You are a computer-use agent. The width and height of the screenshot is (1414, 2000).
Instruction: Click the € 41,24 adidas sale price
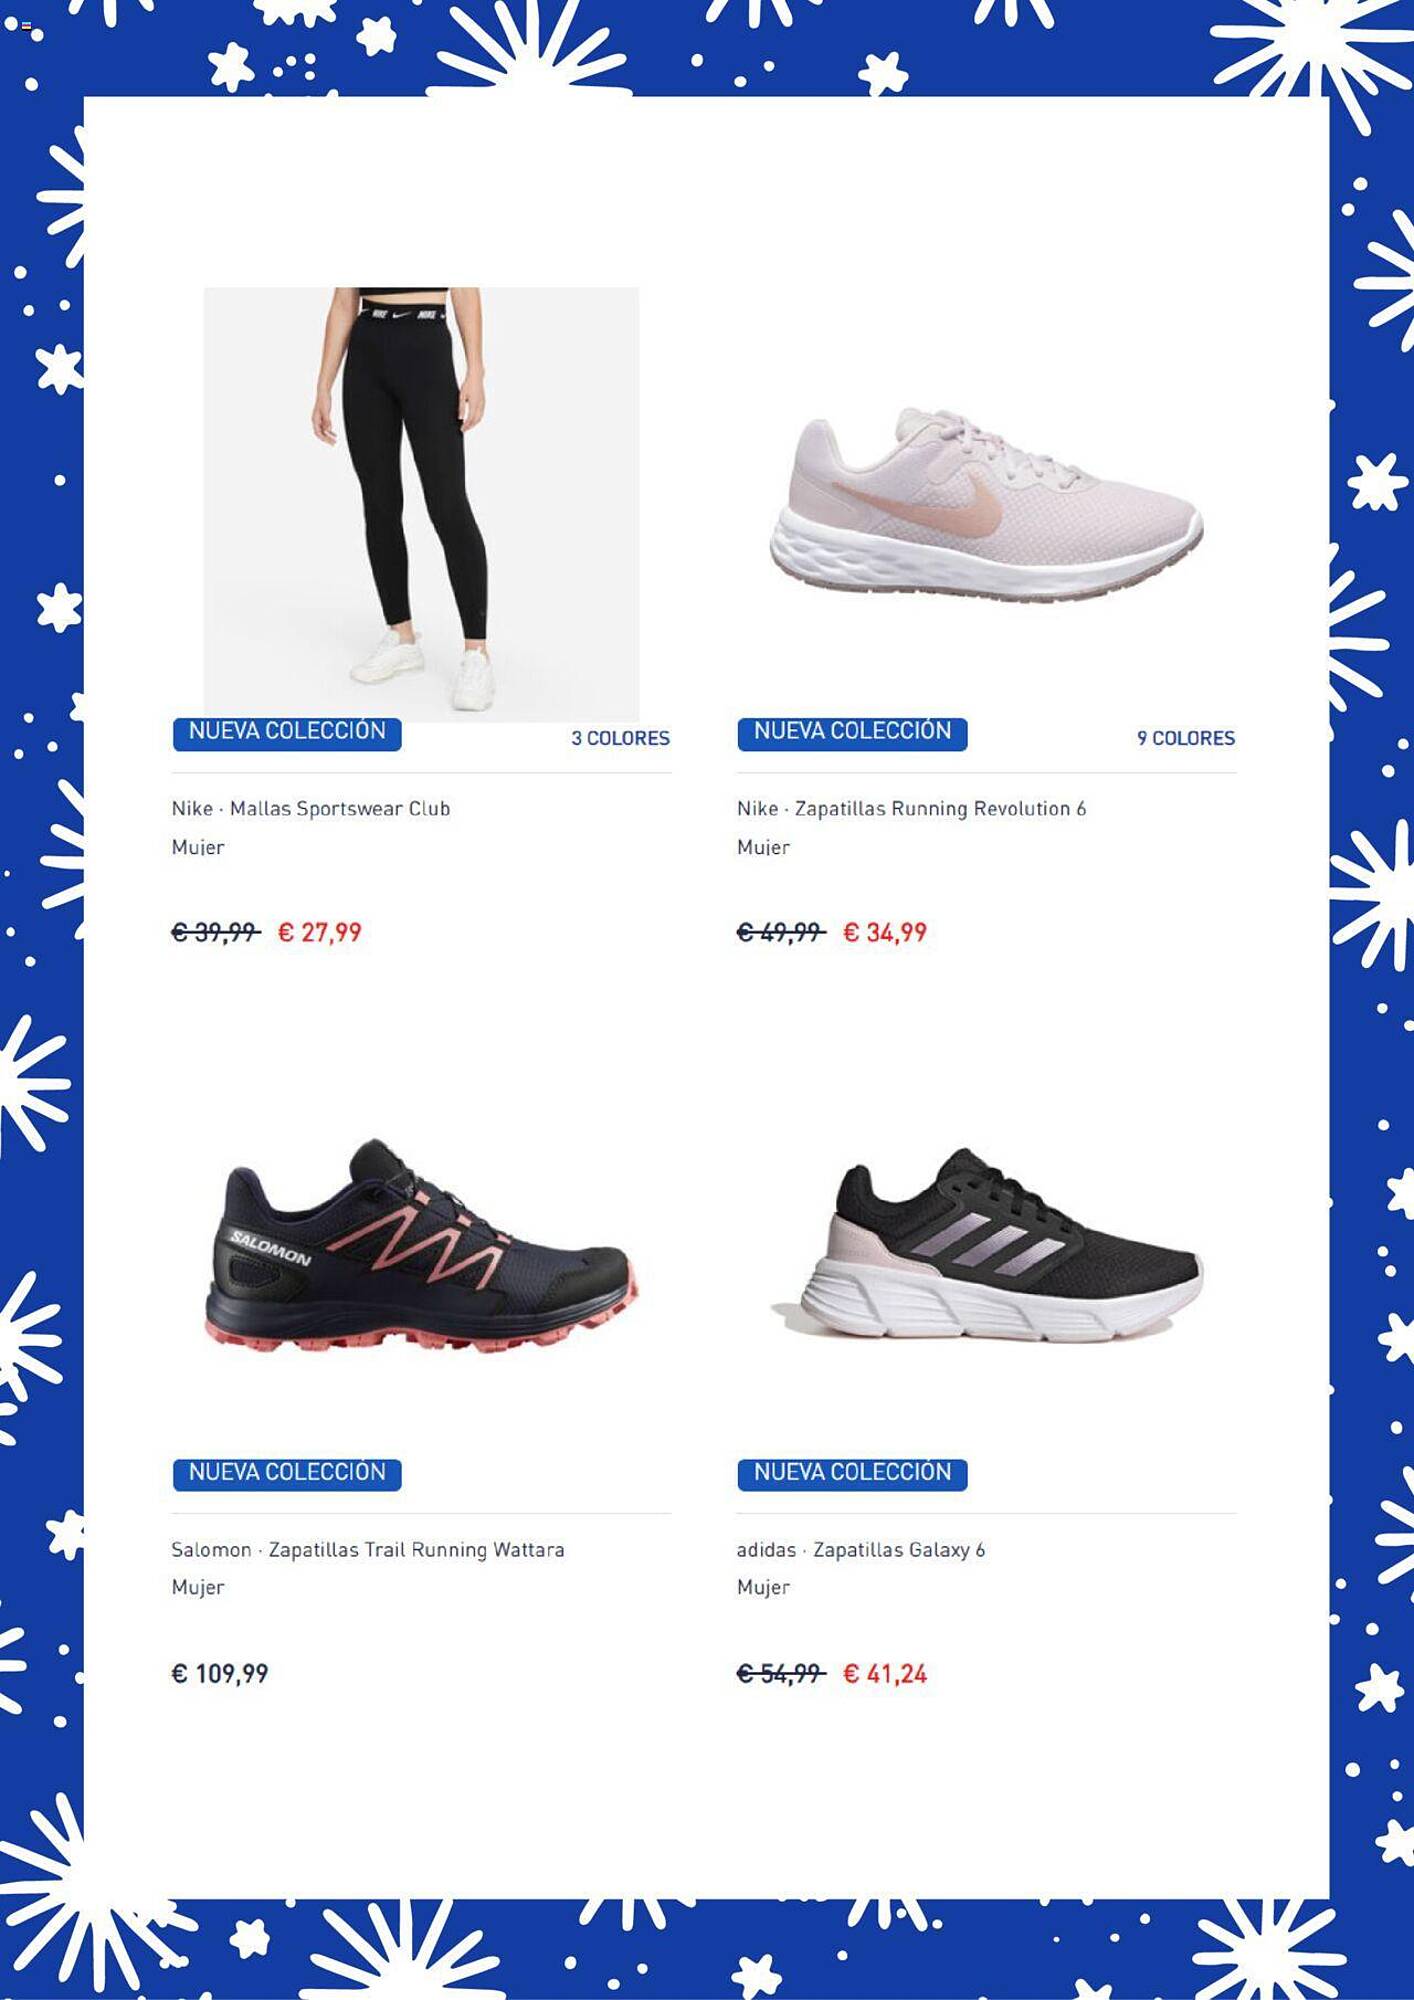885,1673
